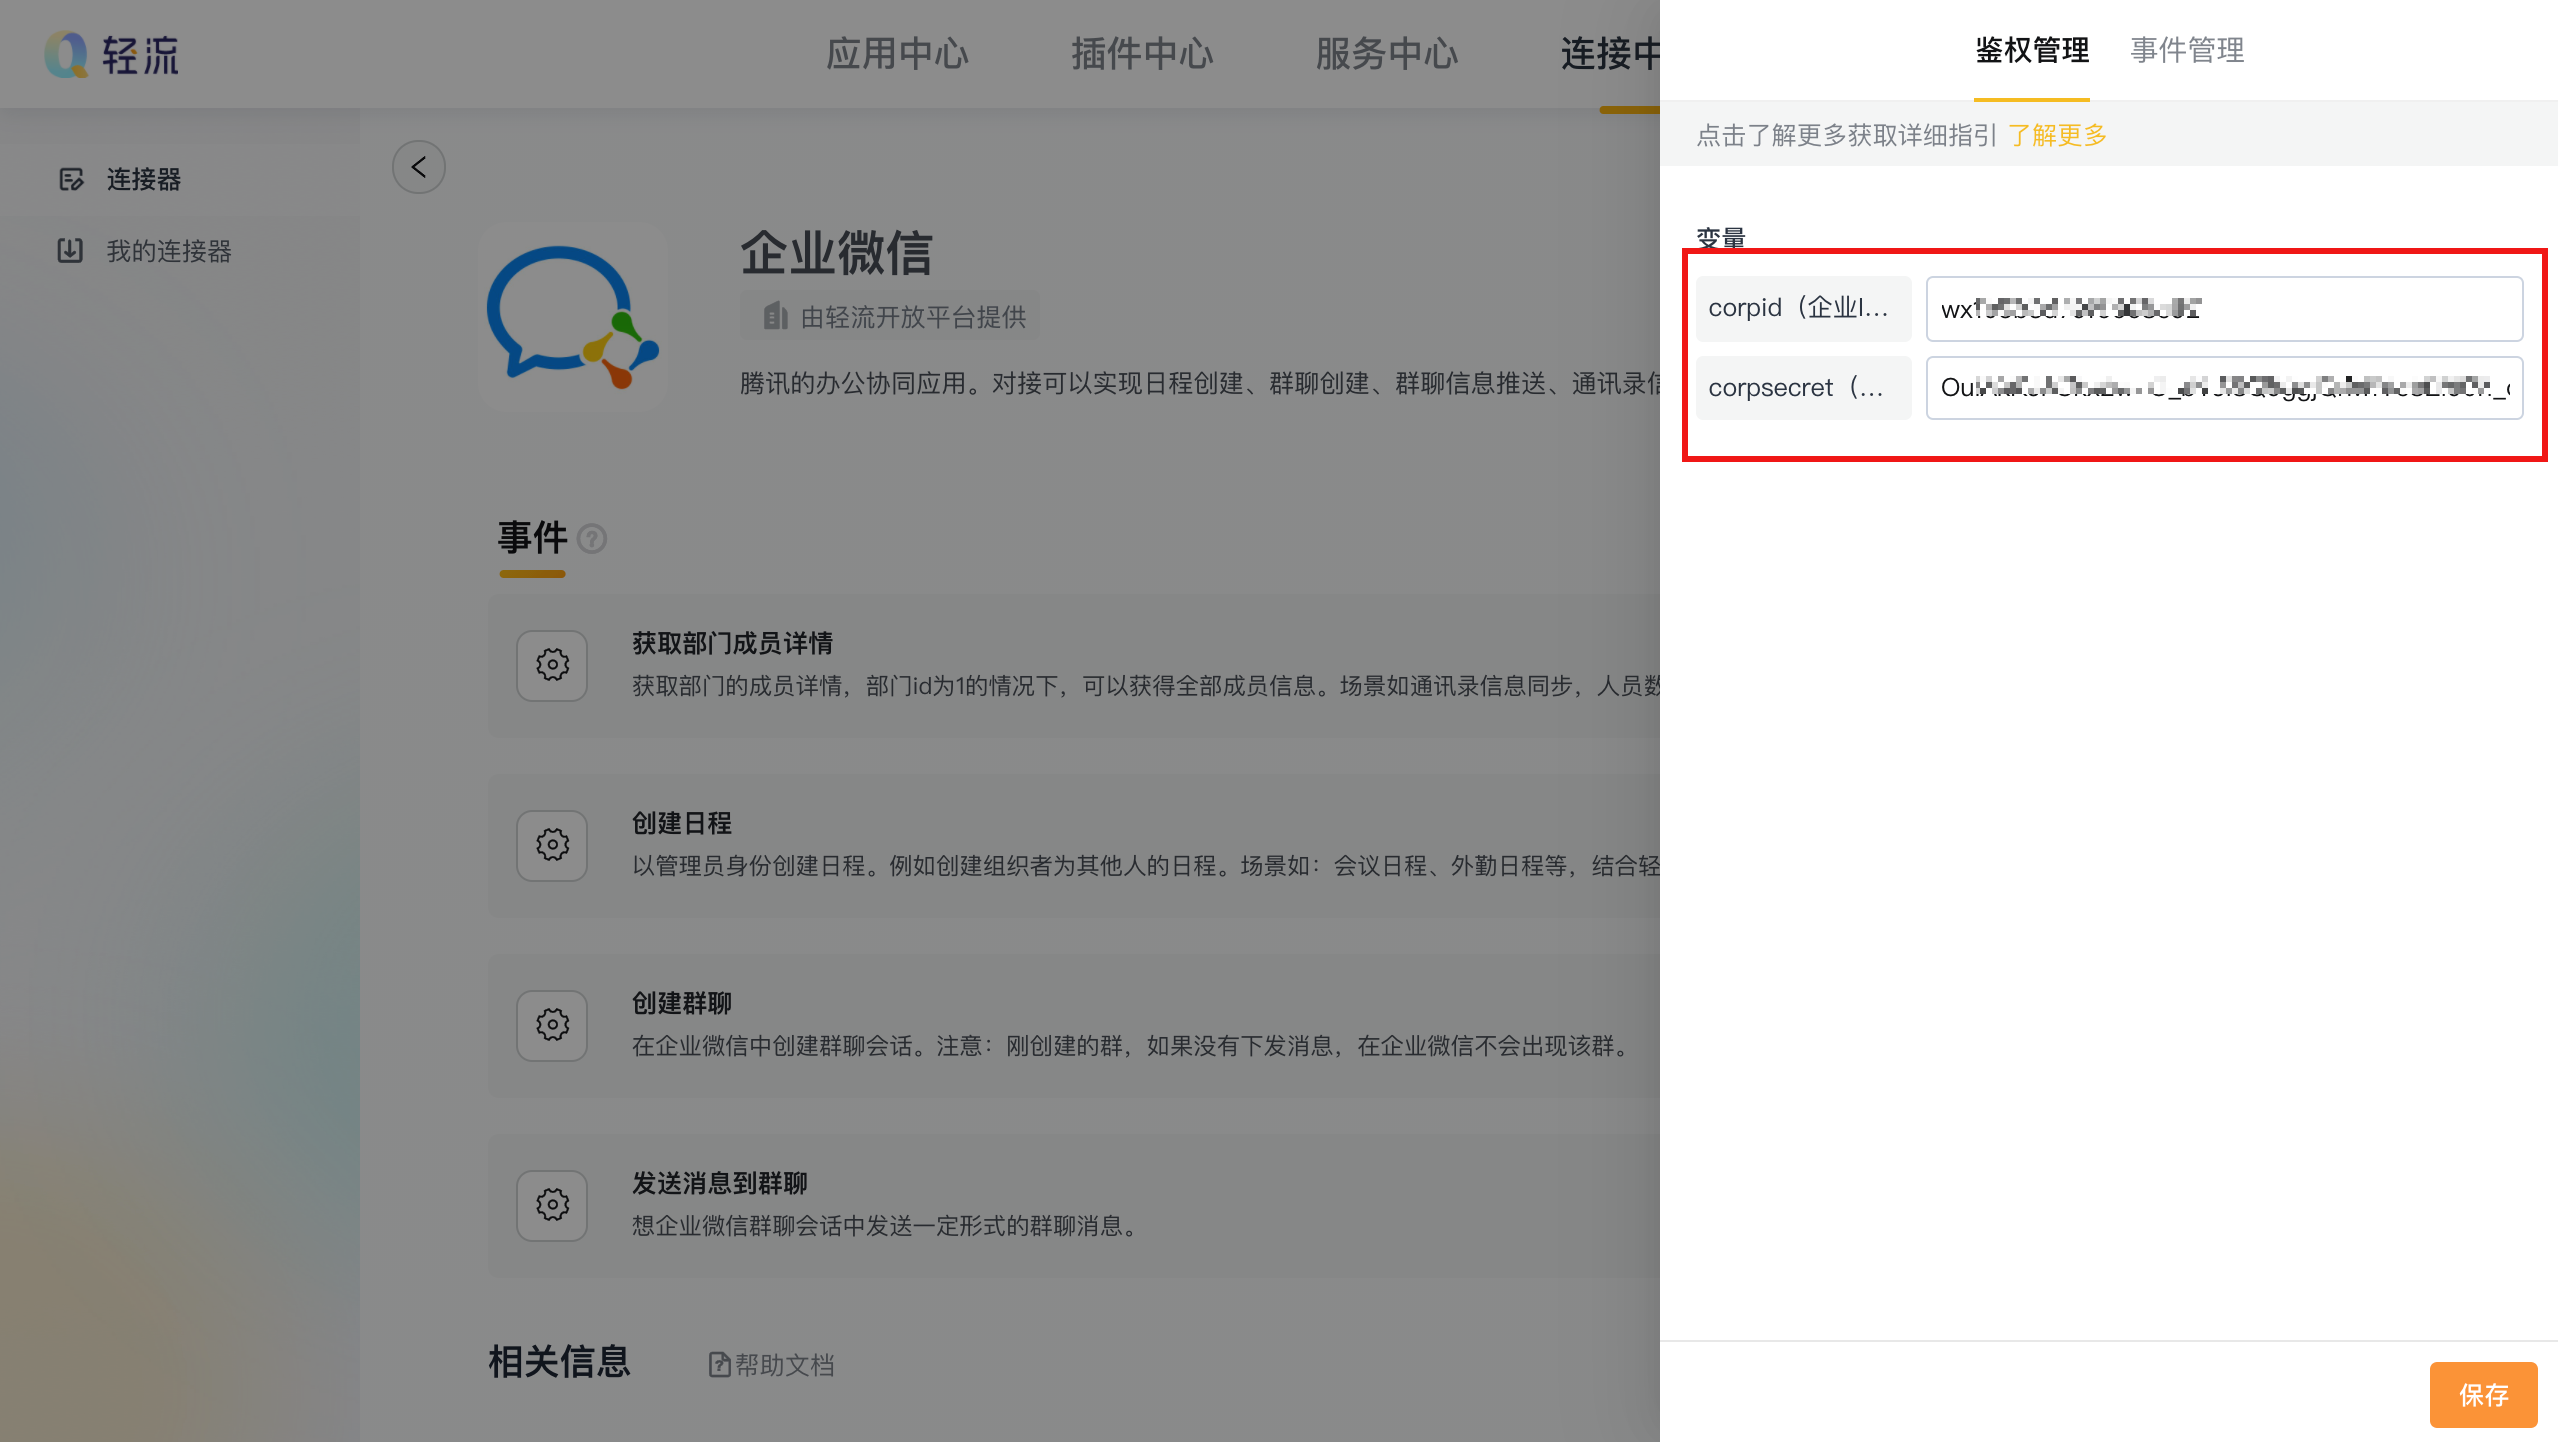Click the 创建群聊 event title
Image resolution: width=2558 pixels, height=1442 pixels.
coord(682,1003)
